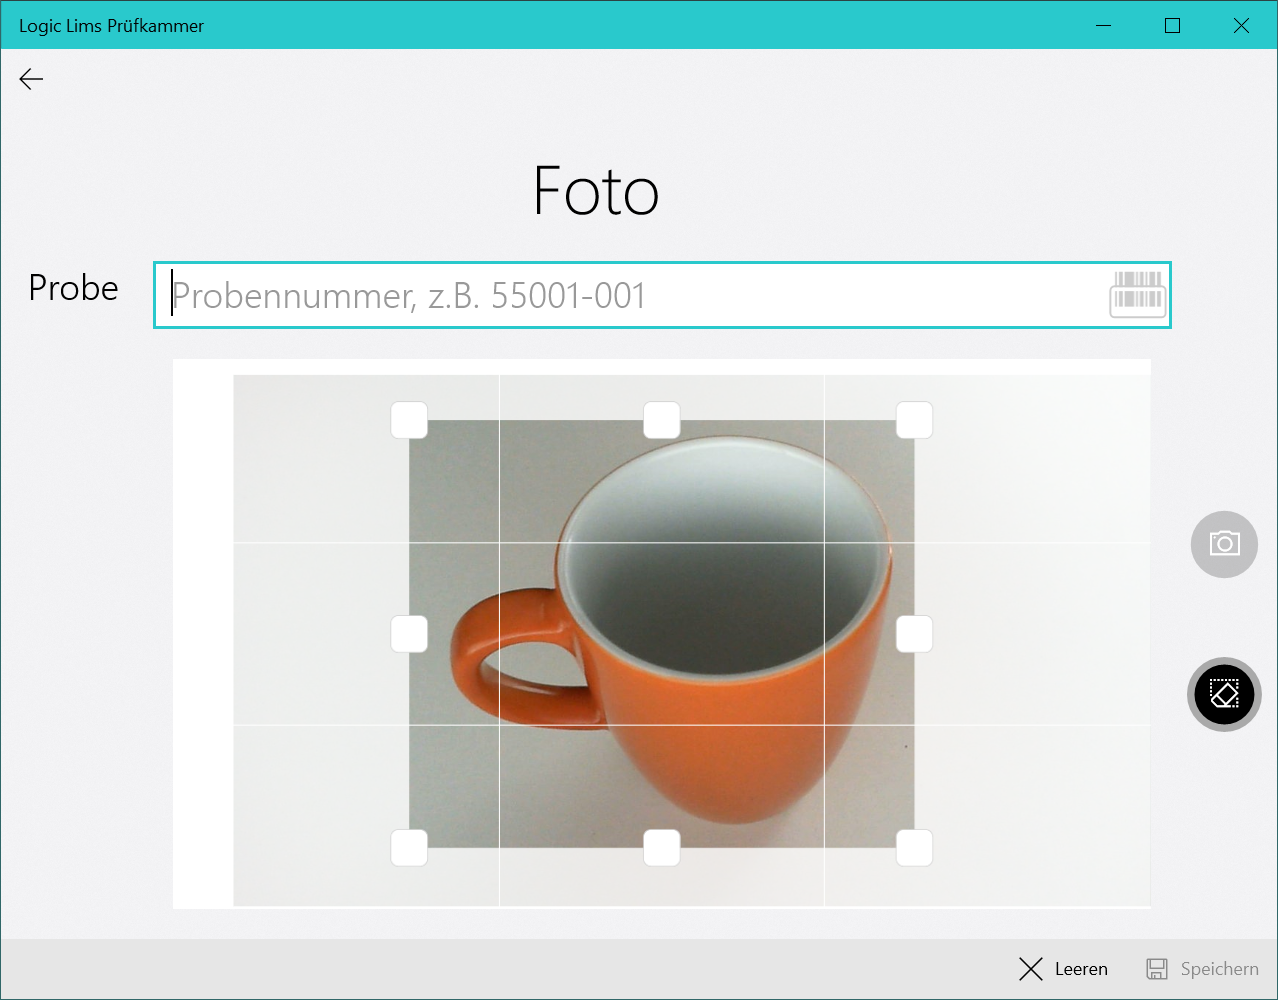Click the Leeren button to clear
Image resolution: width=1278 pixels, height=1000 pixels.
[x=1063, y=968]
